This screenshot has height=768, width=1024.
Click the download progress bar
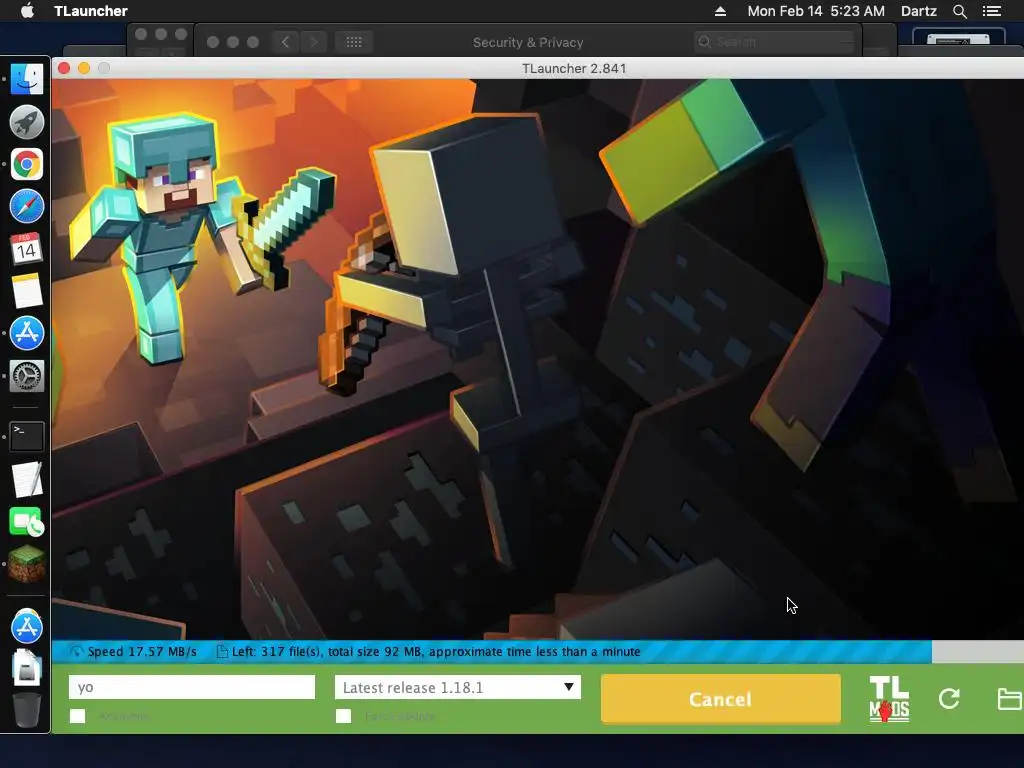(537, 652)
